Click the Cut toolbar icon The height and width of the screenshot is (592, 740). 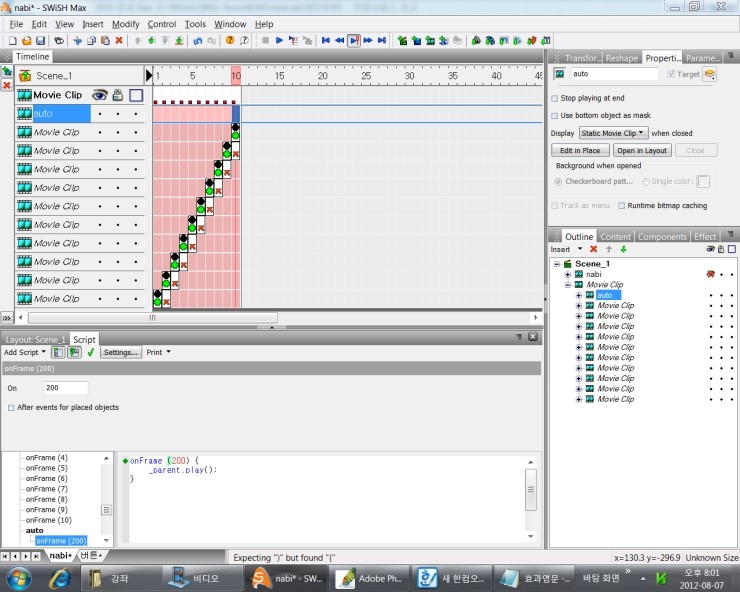pos(77,41)
